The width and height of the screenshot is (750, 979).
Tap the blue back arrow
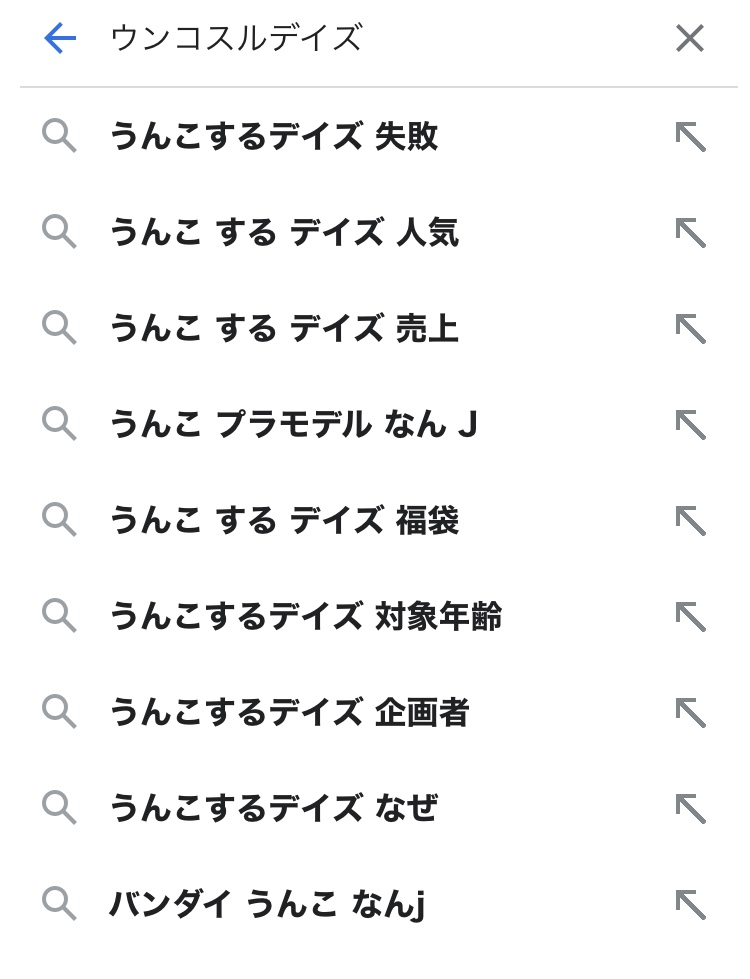pyautogui.click(x=60, y=39)
